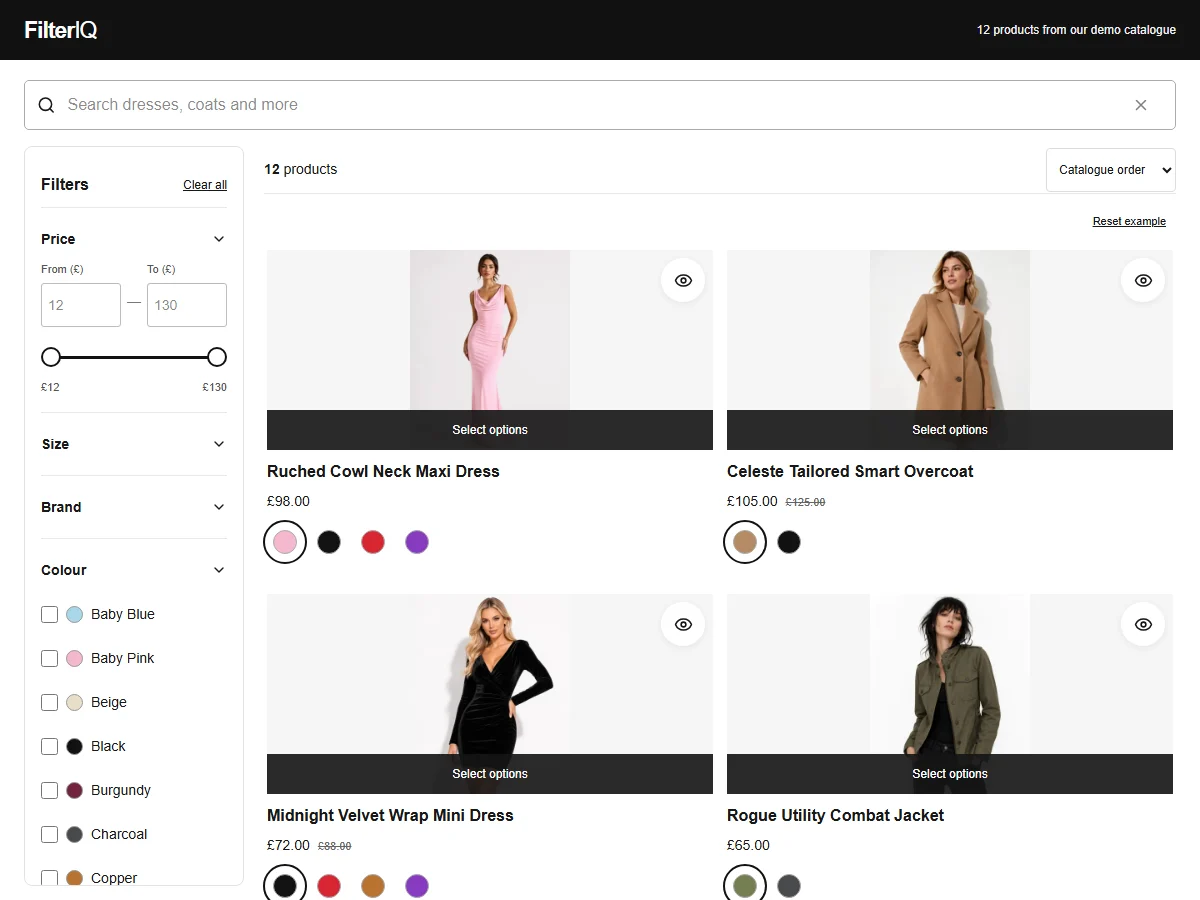Click the £105.00 sale price
This screenshot has height=900, width=1200.
click(x=752, y=501)
